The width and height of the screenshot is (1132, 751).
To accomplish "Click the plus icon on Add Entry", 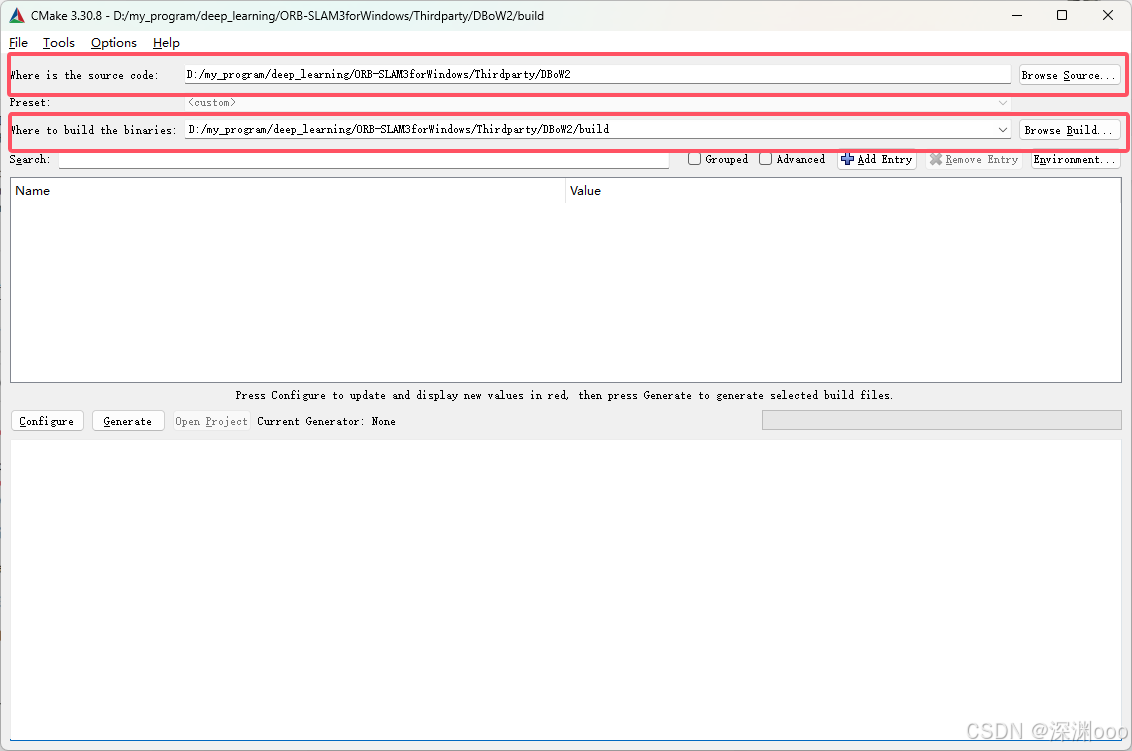I will pos(848,159).
